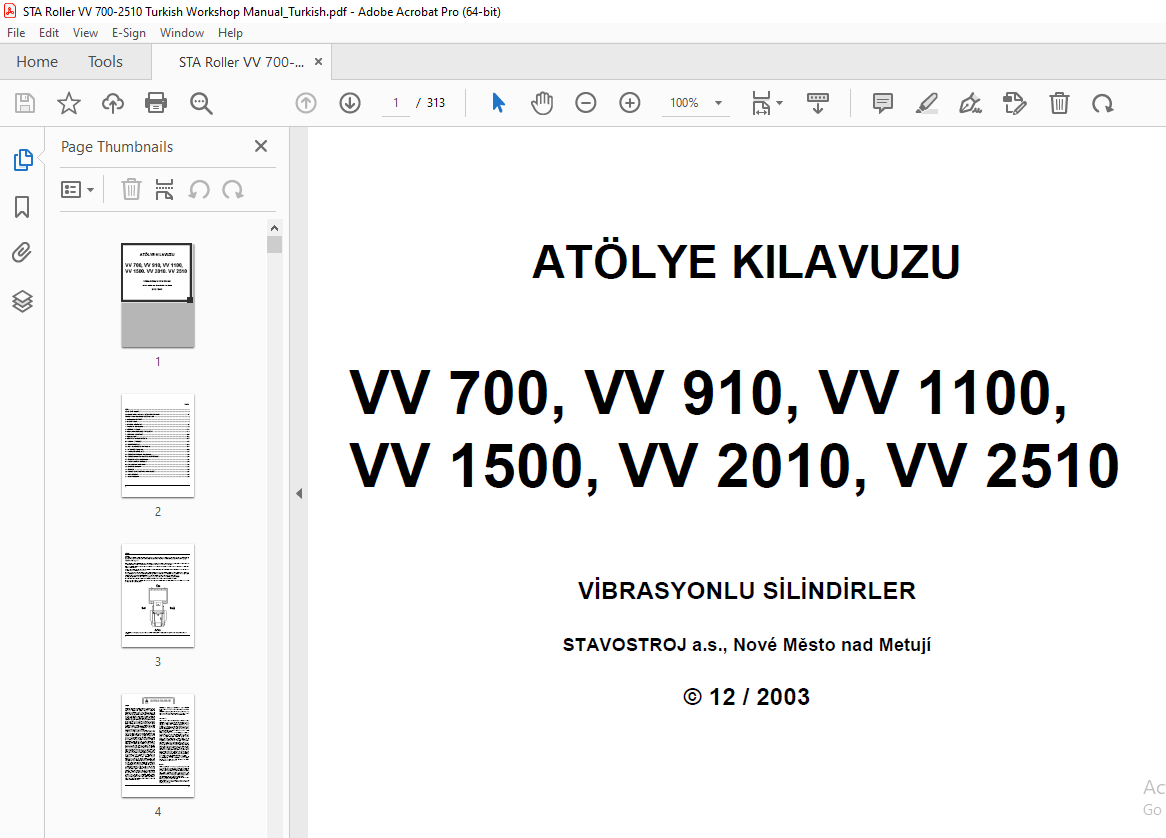Screen dimensions: 1166x838
Task: Zoom in with the plus button
Action: [630, 103]
